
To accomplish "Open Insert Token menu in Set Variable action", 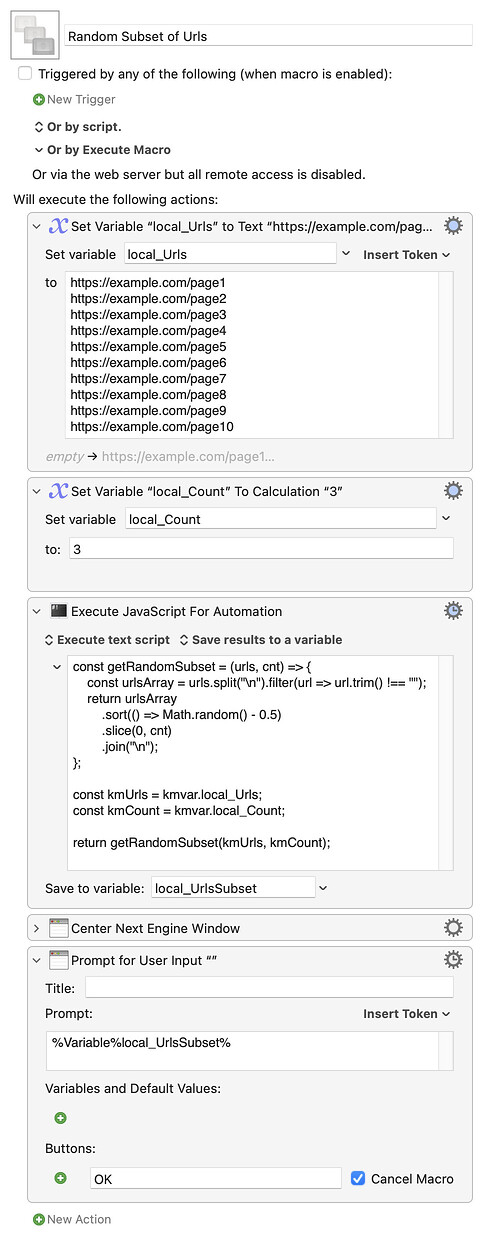I will [x=406, y=255].
